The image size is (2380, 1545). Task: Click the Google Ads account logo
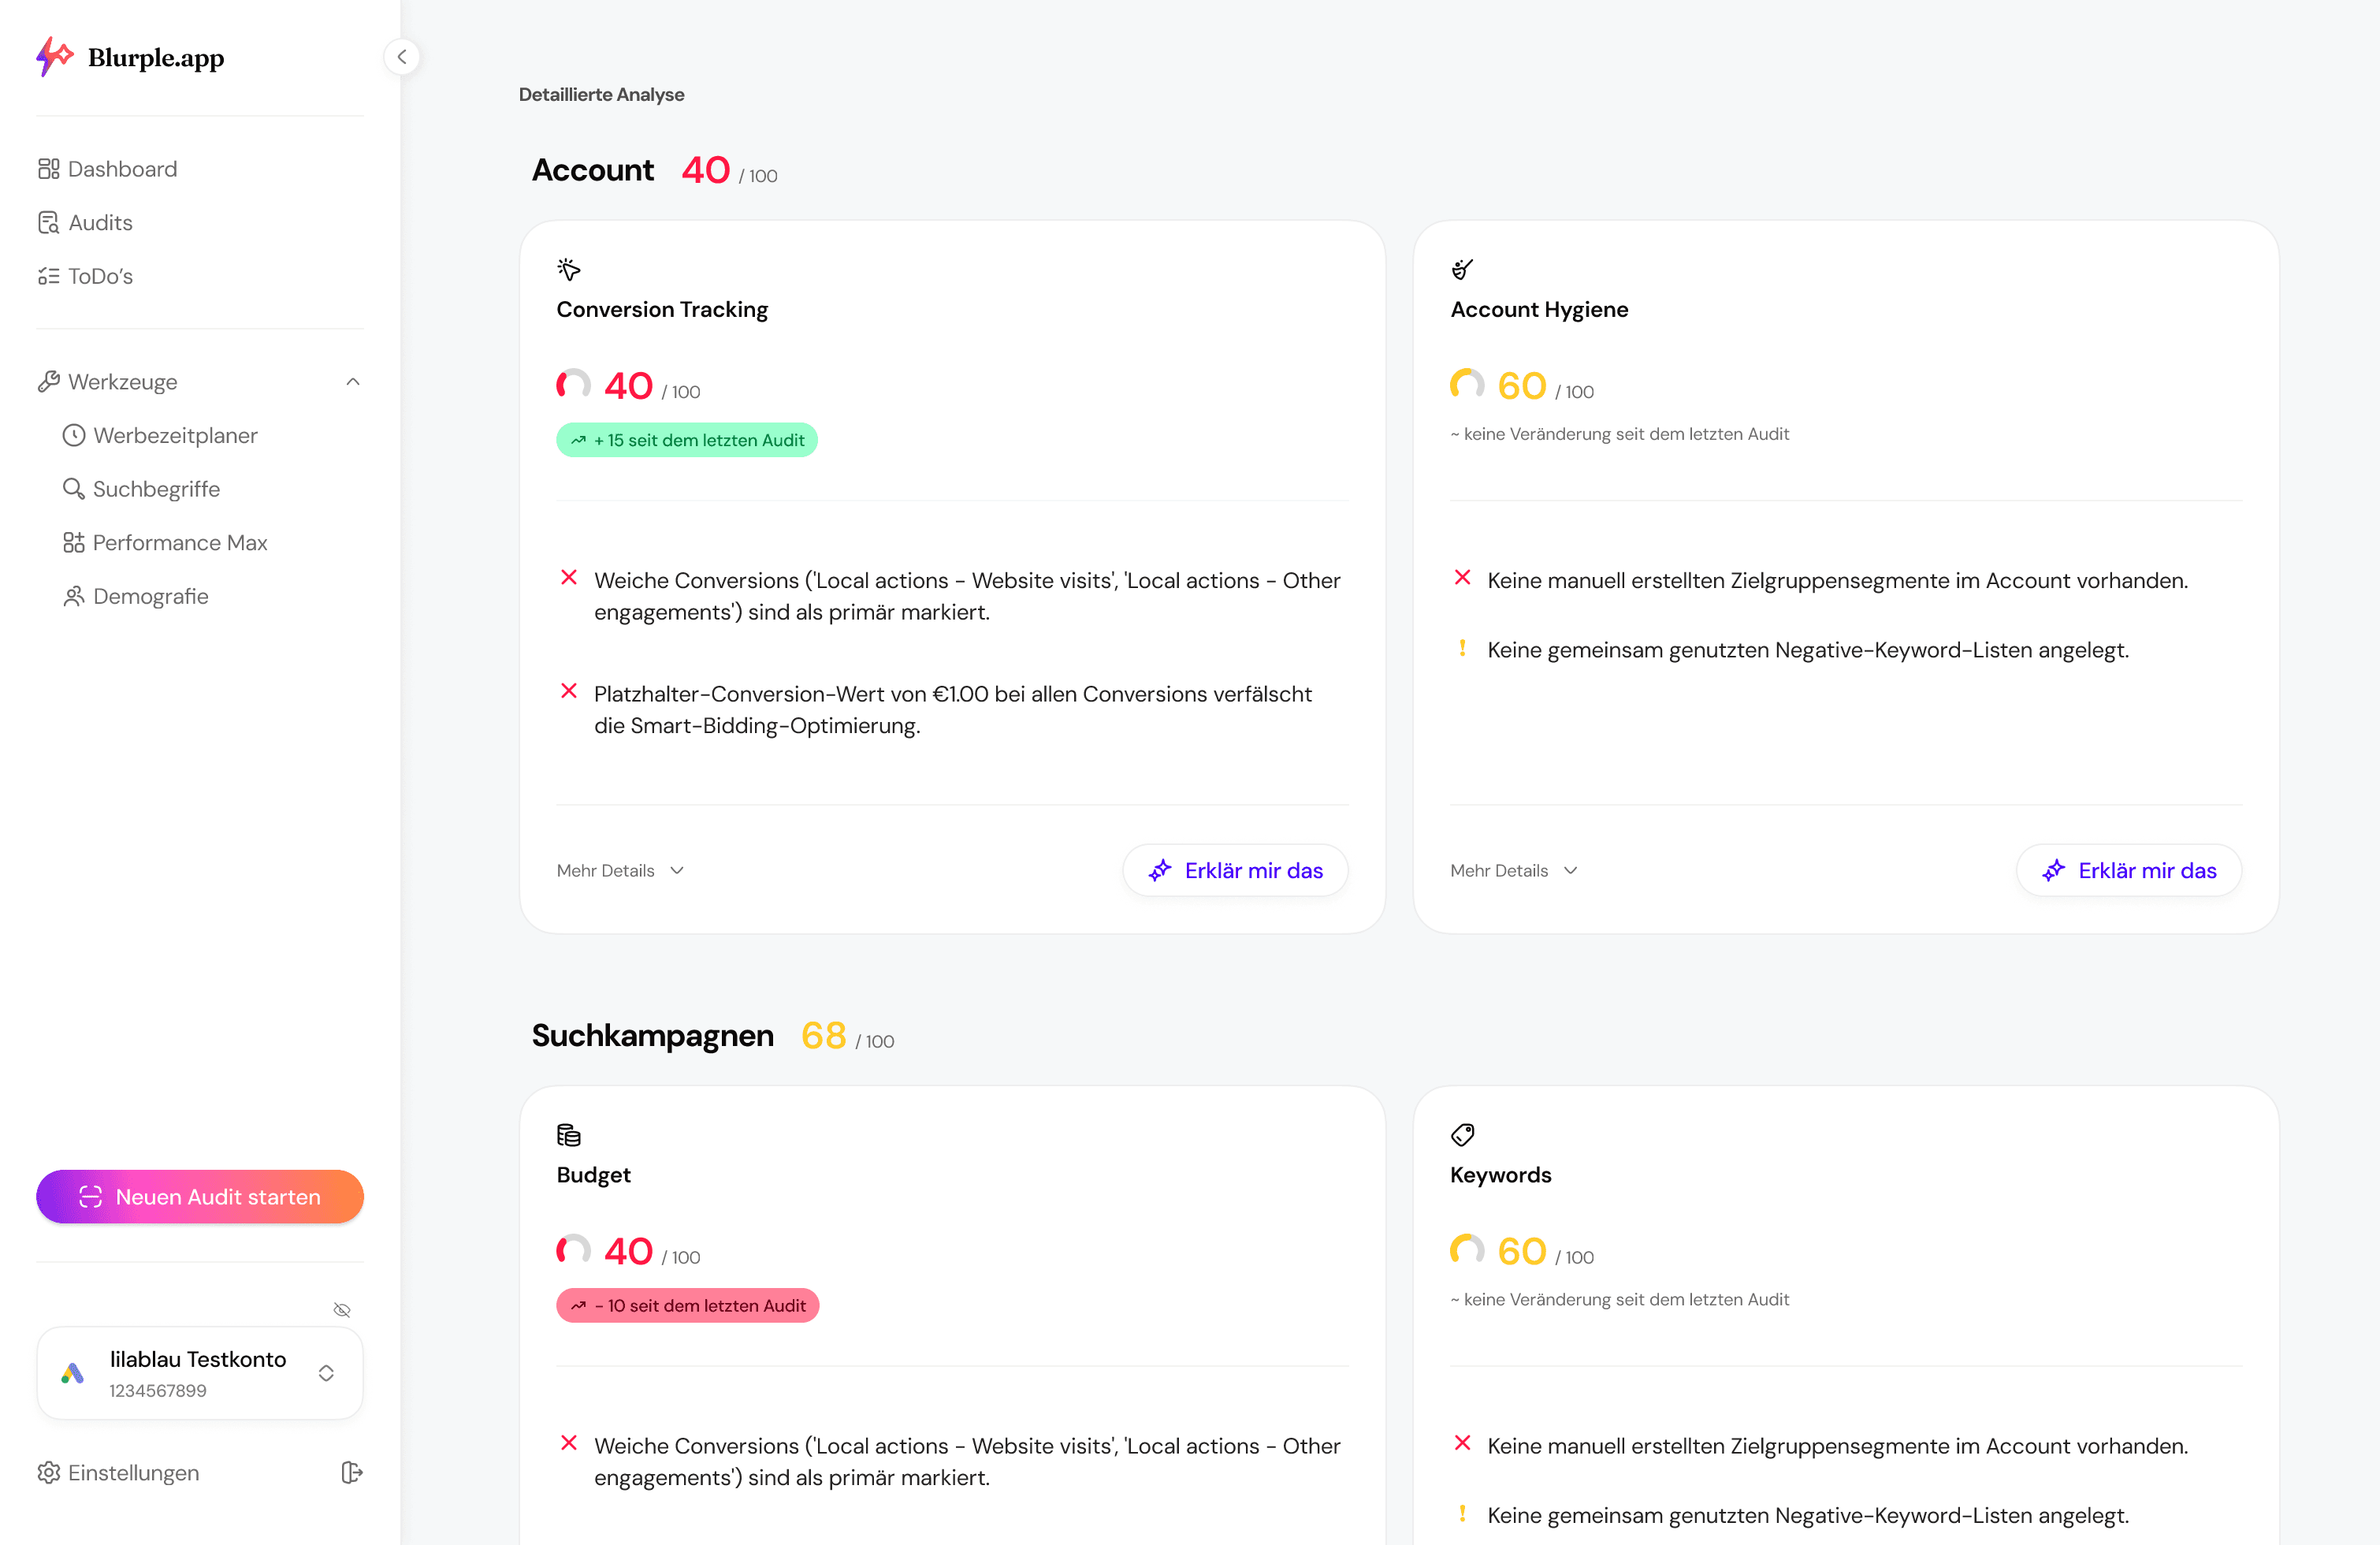pyautogui.click(x=72, y=1373)
